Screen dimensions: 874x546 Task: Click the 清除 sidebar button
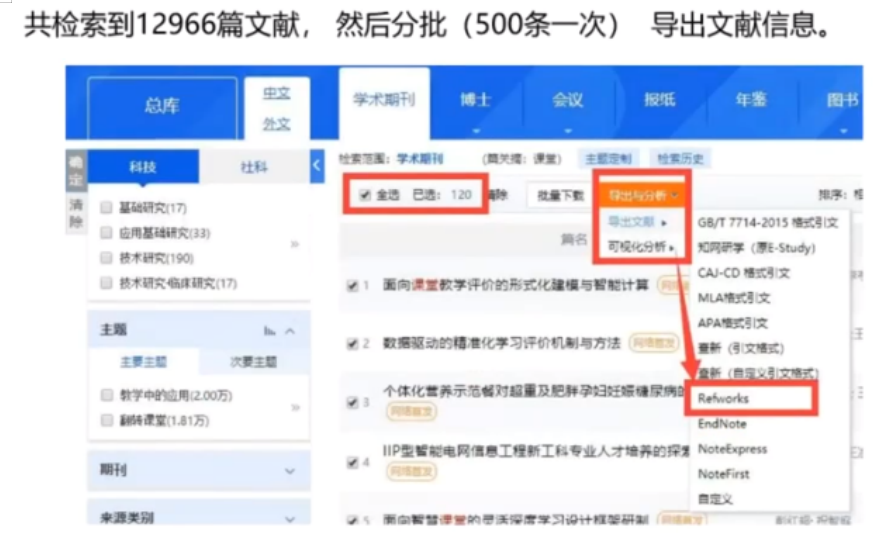[x=76, y=213]
